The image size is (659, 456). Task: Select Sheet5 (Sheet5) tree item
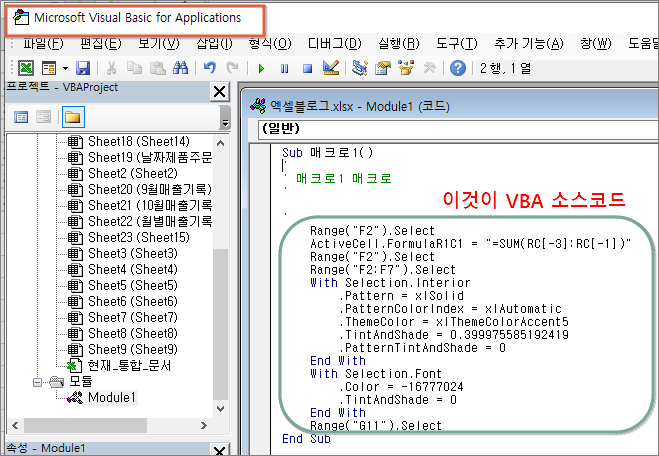(133, 285)
